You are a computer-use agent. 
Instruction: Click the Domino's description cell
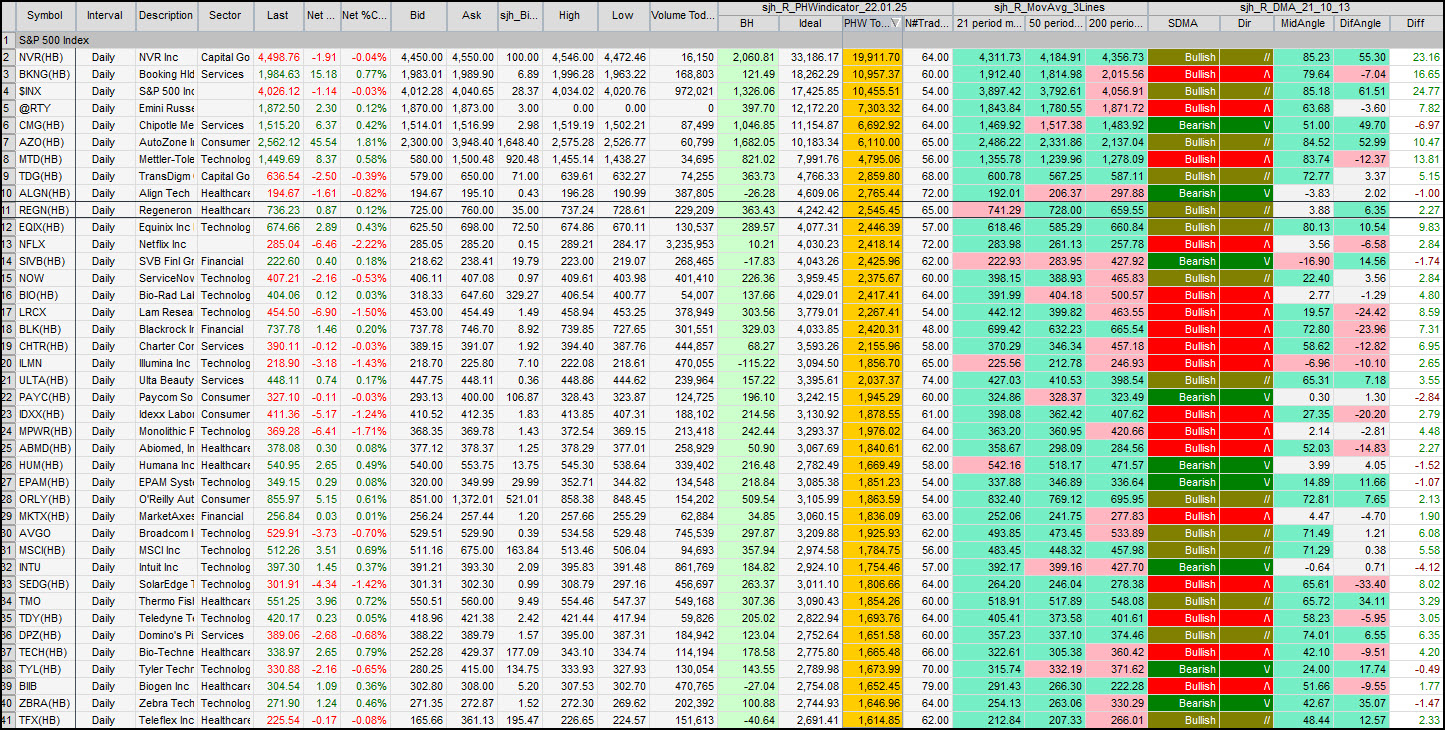coord(166,635)
